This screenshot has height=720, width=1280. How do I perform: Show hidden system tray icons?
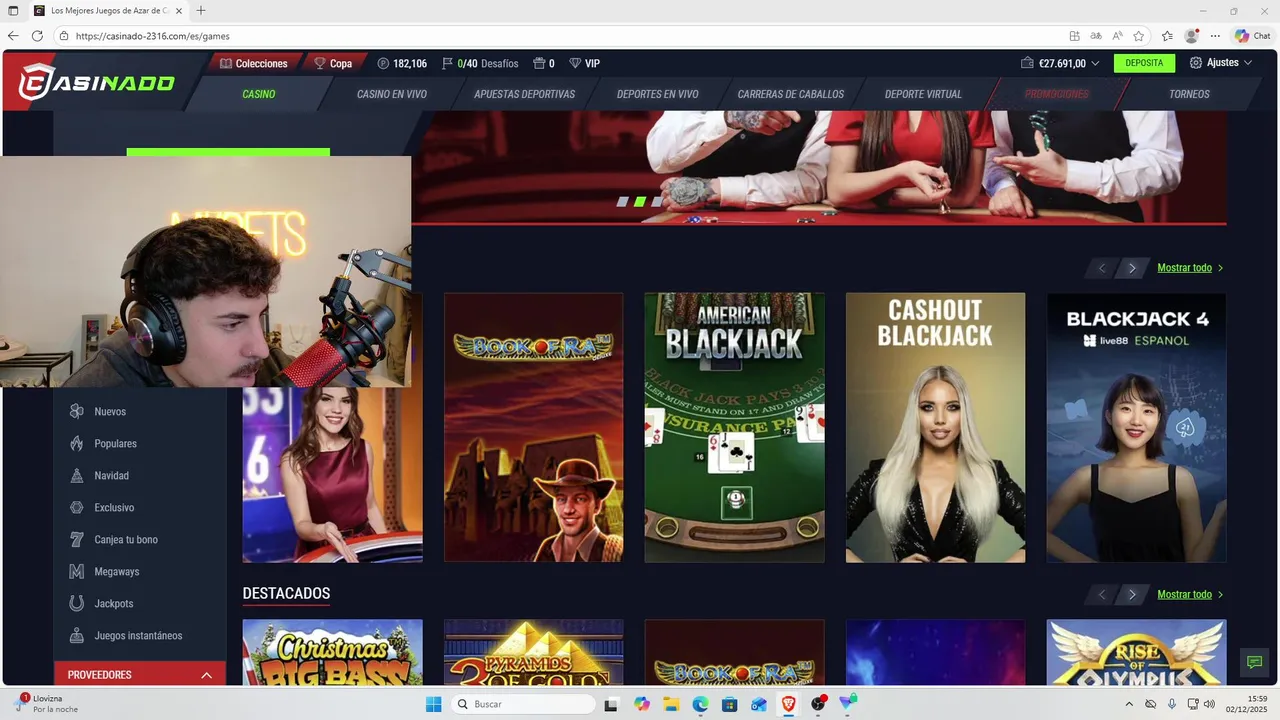1130,704
